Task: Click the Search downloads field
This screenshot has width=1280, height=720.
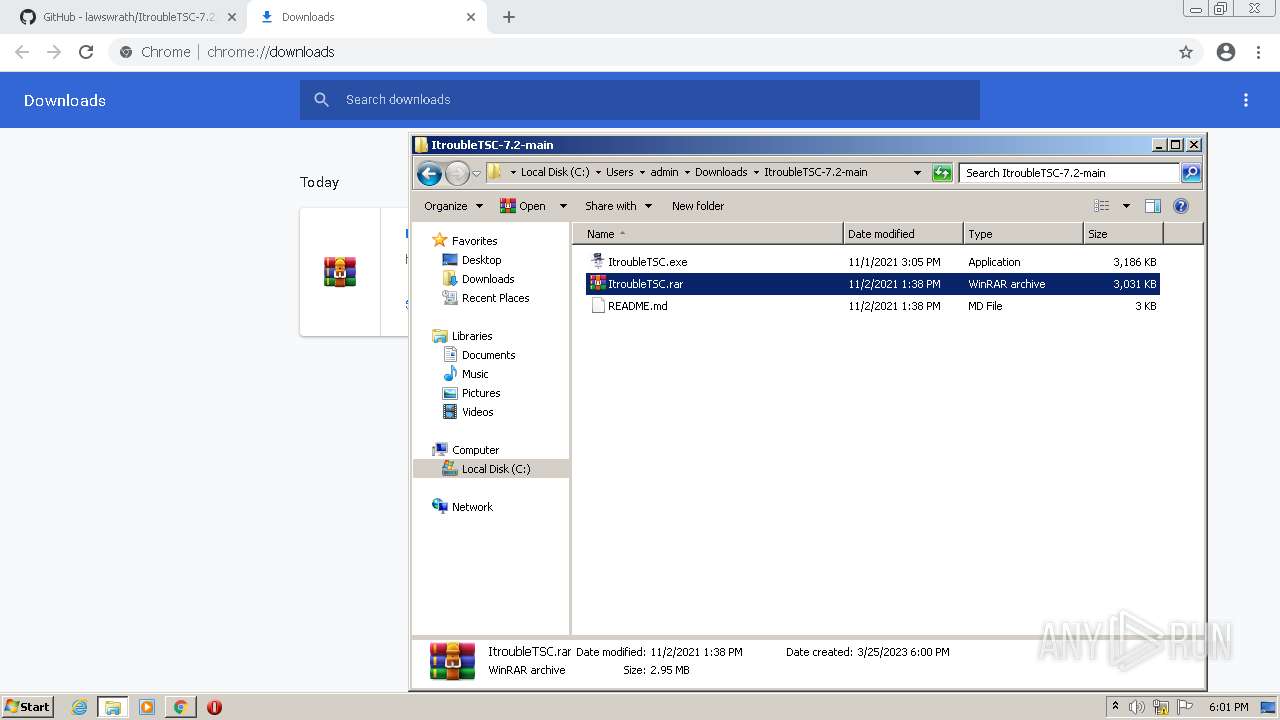Action: pos(640,100)
